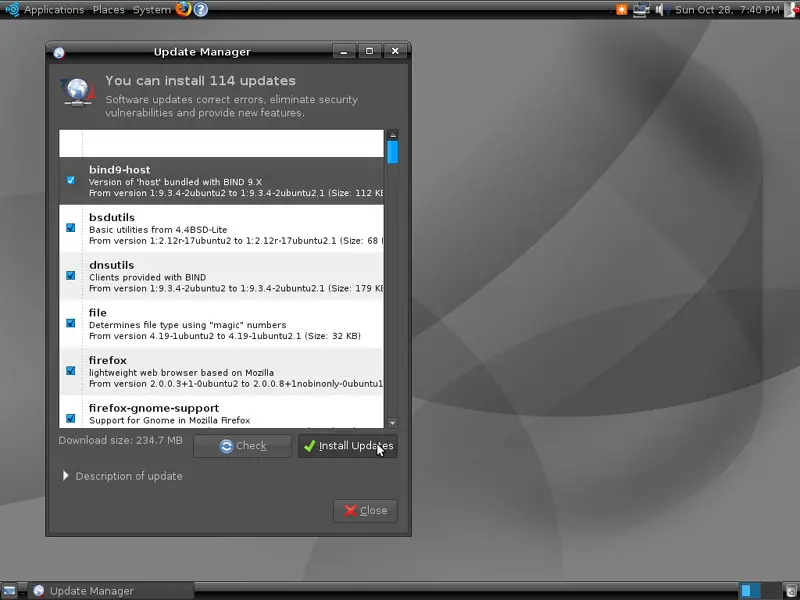Screen dimensions: 800x600
Task: Uncheck the bsdutils update
Action: (x=70, y=228)
